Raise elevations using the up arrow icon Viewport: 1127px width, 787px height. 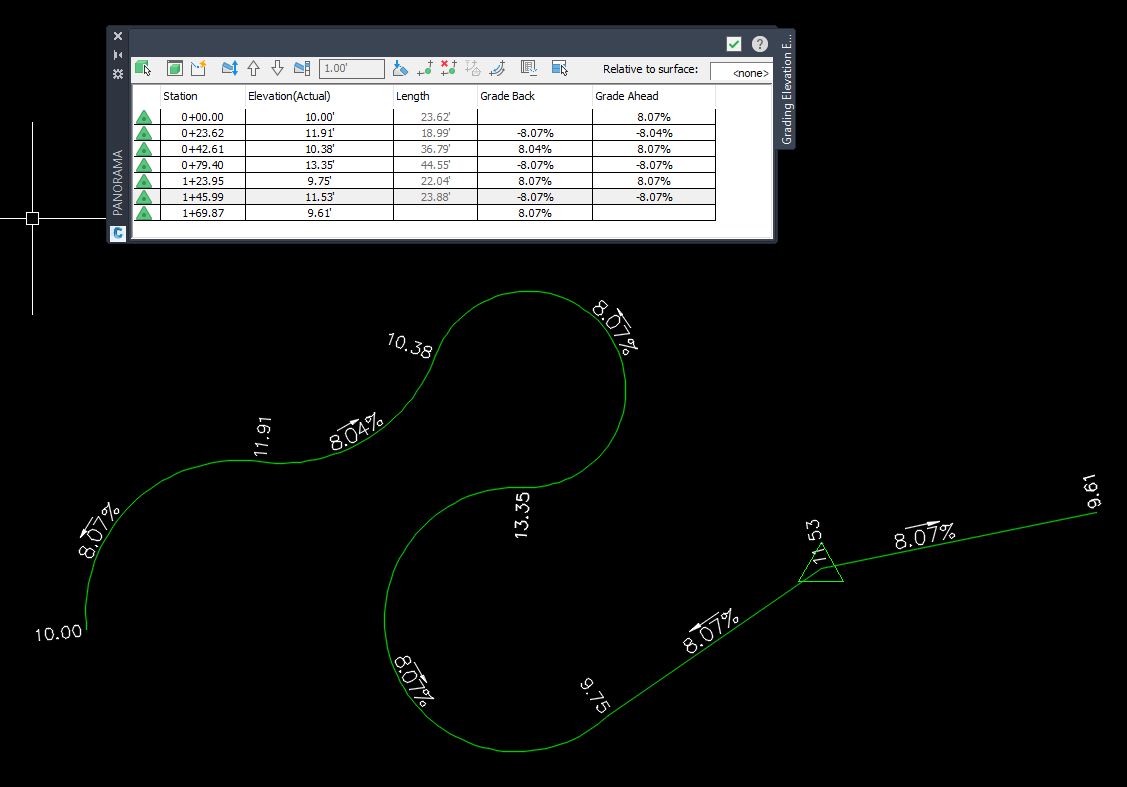click(x=253, y=68)
